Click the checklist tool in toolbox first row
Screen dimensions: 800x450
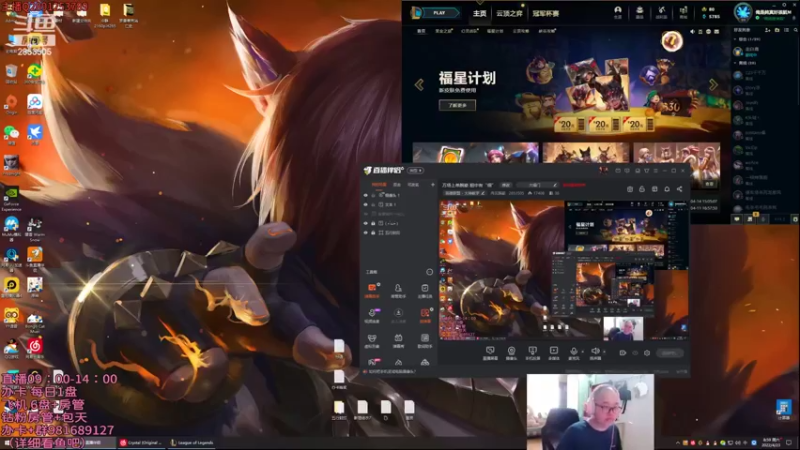pyautogui.click(x=424, y=290)
